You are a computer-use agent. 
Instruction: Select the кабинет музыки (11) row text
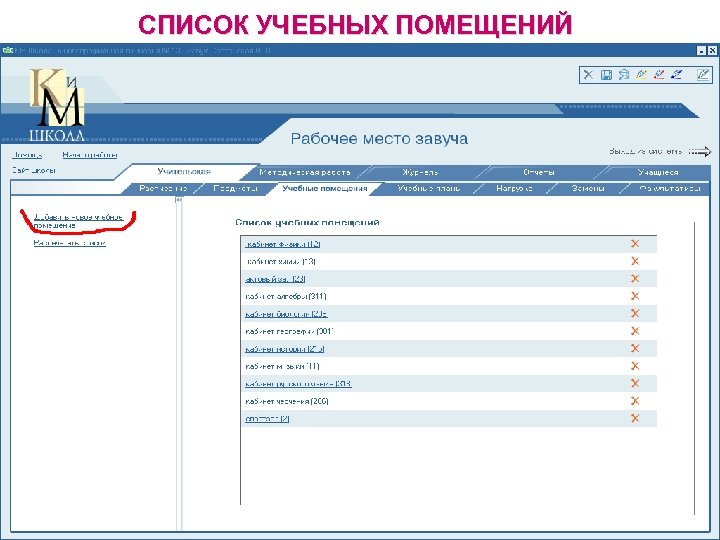(x=282, y=366)
